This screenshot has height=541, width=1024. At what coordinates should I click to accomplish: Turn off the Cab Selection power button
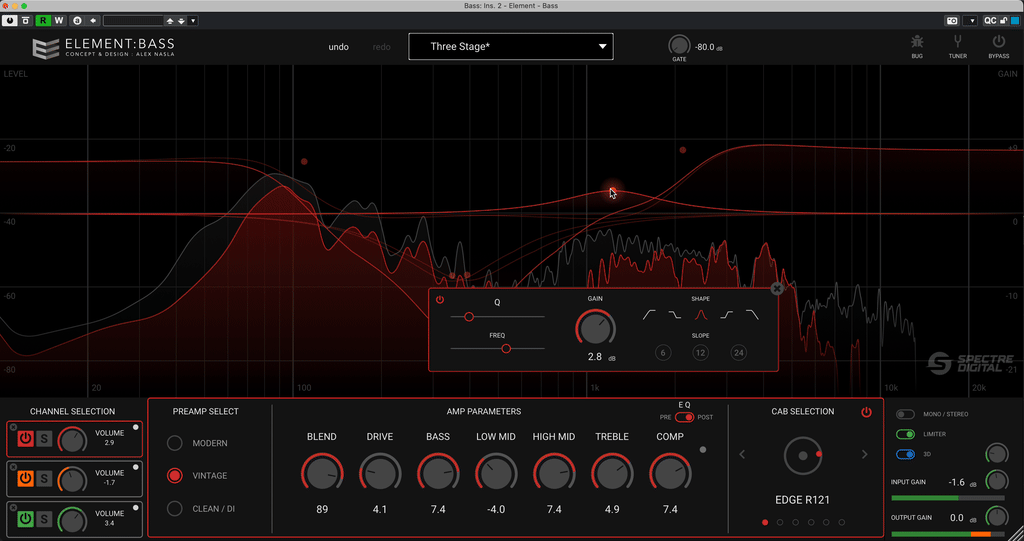866,412
